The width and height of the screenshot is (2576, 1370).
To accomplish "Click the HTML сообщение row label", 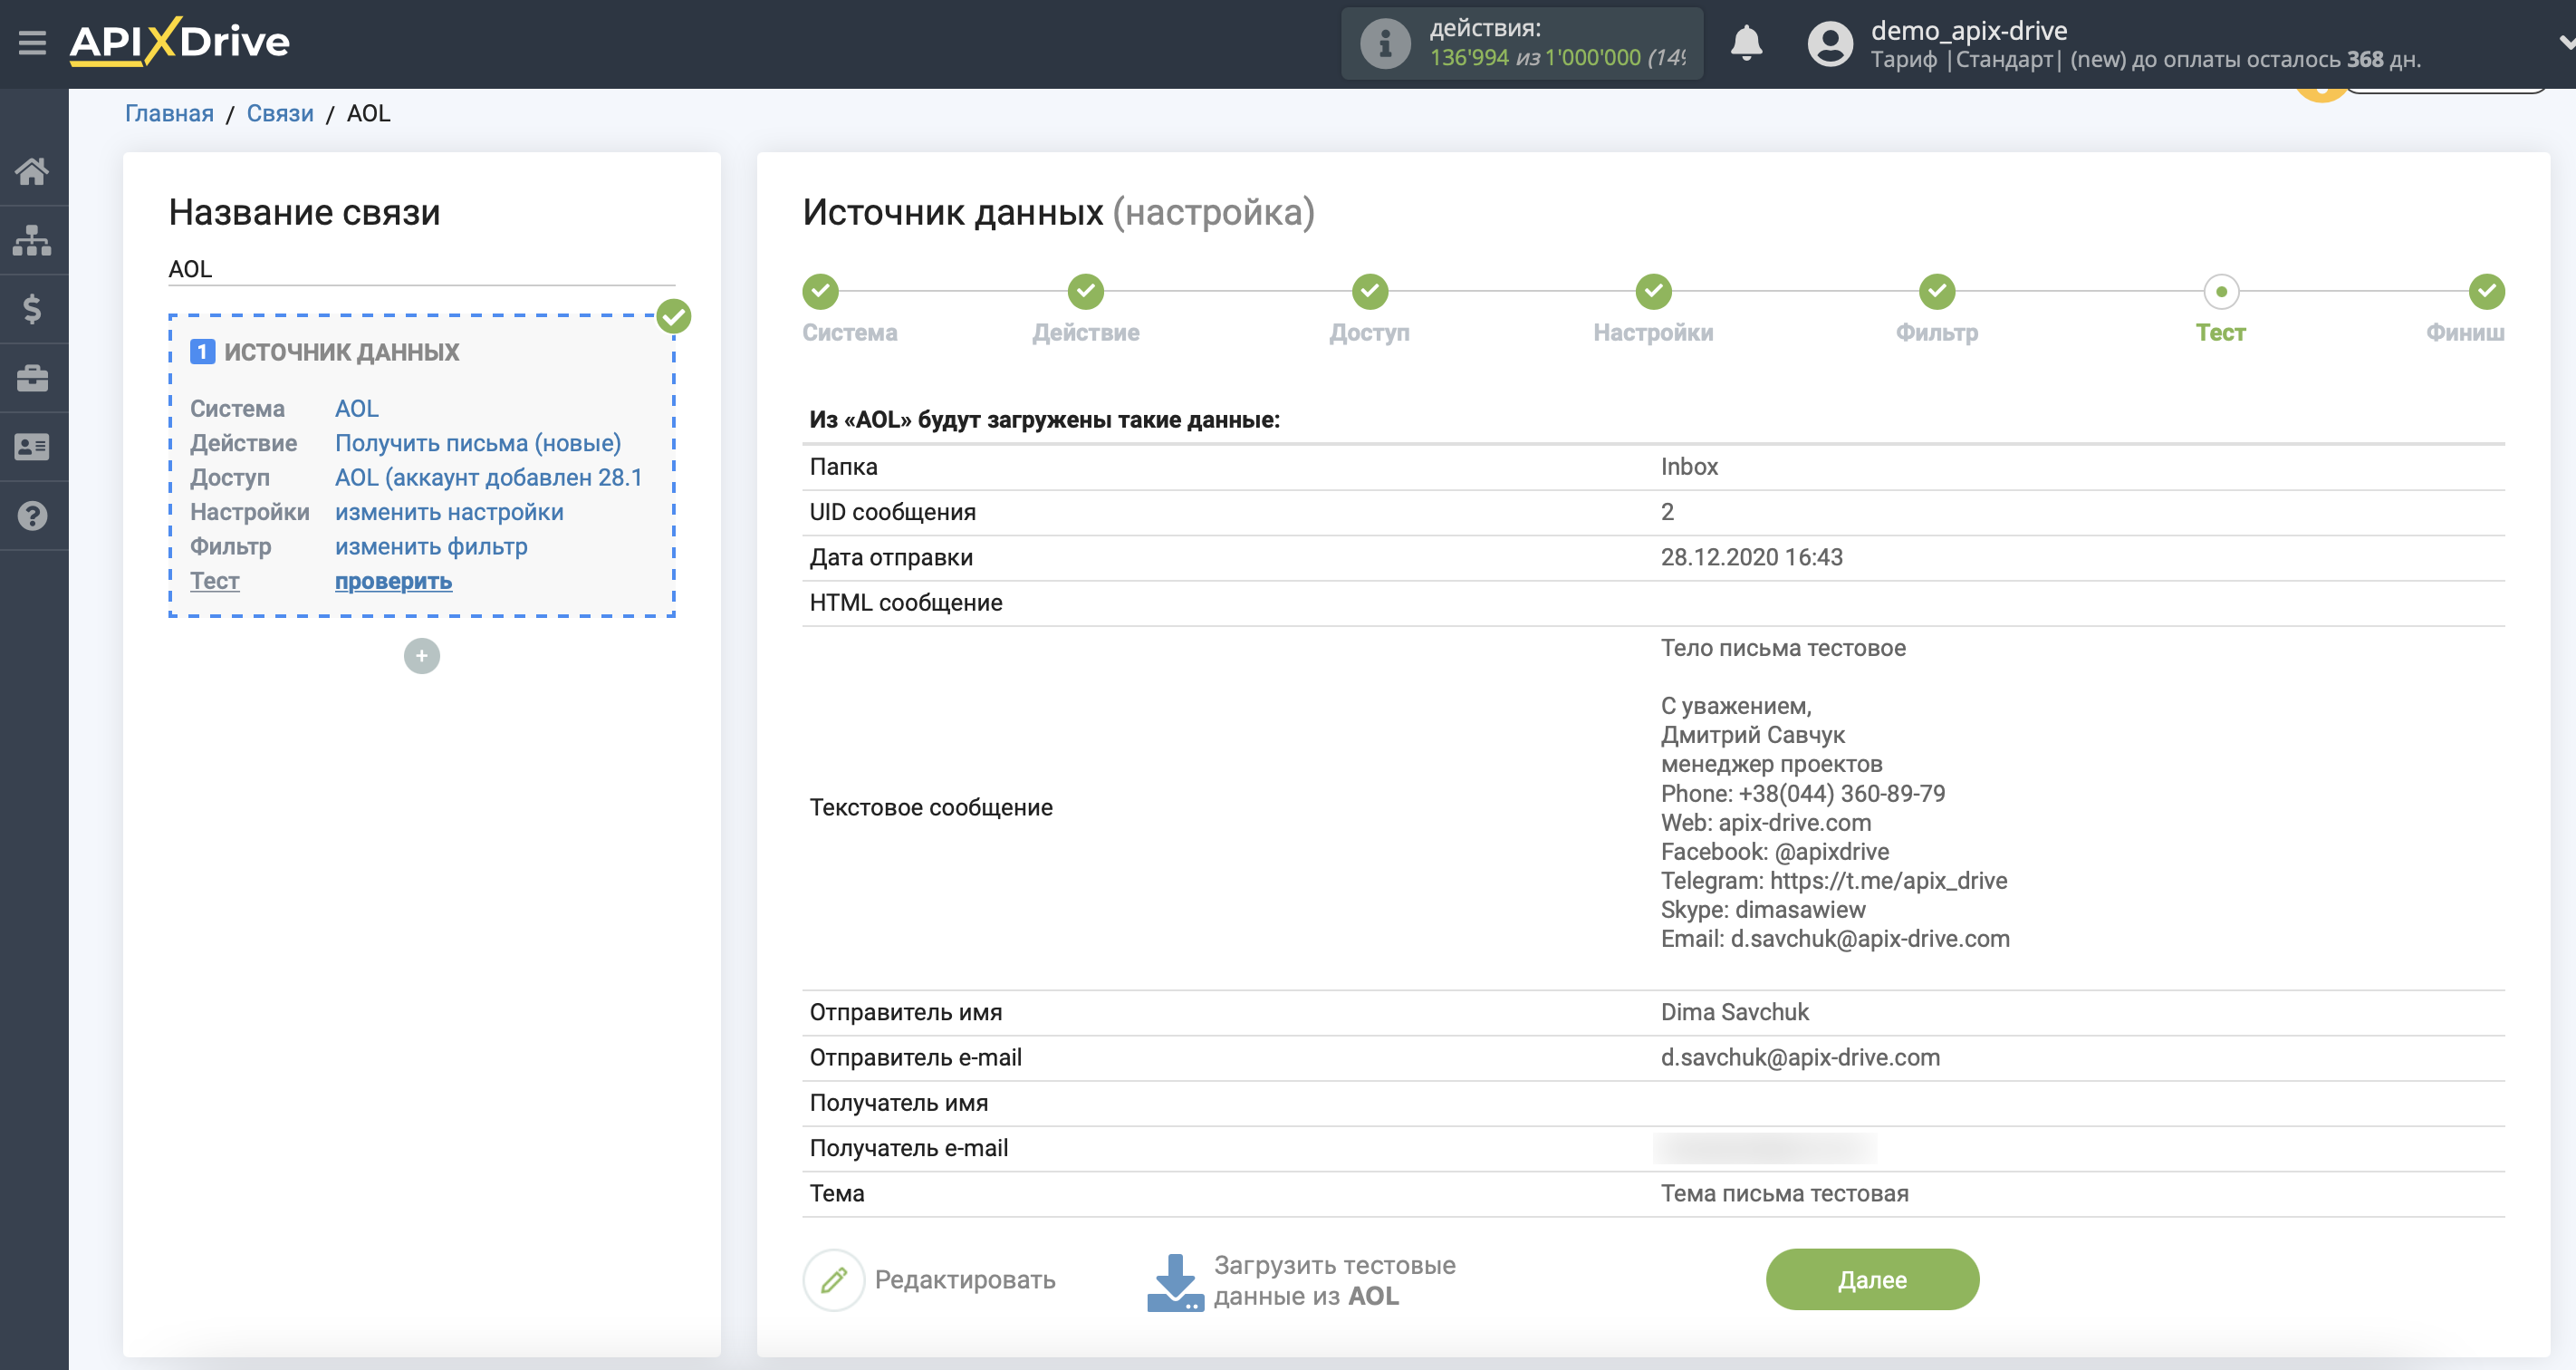I will coord(905,602).
